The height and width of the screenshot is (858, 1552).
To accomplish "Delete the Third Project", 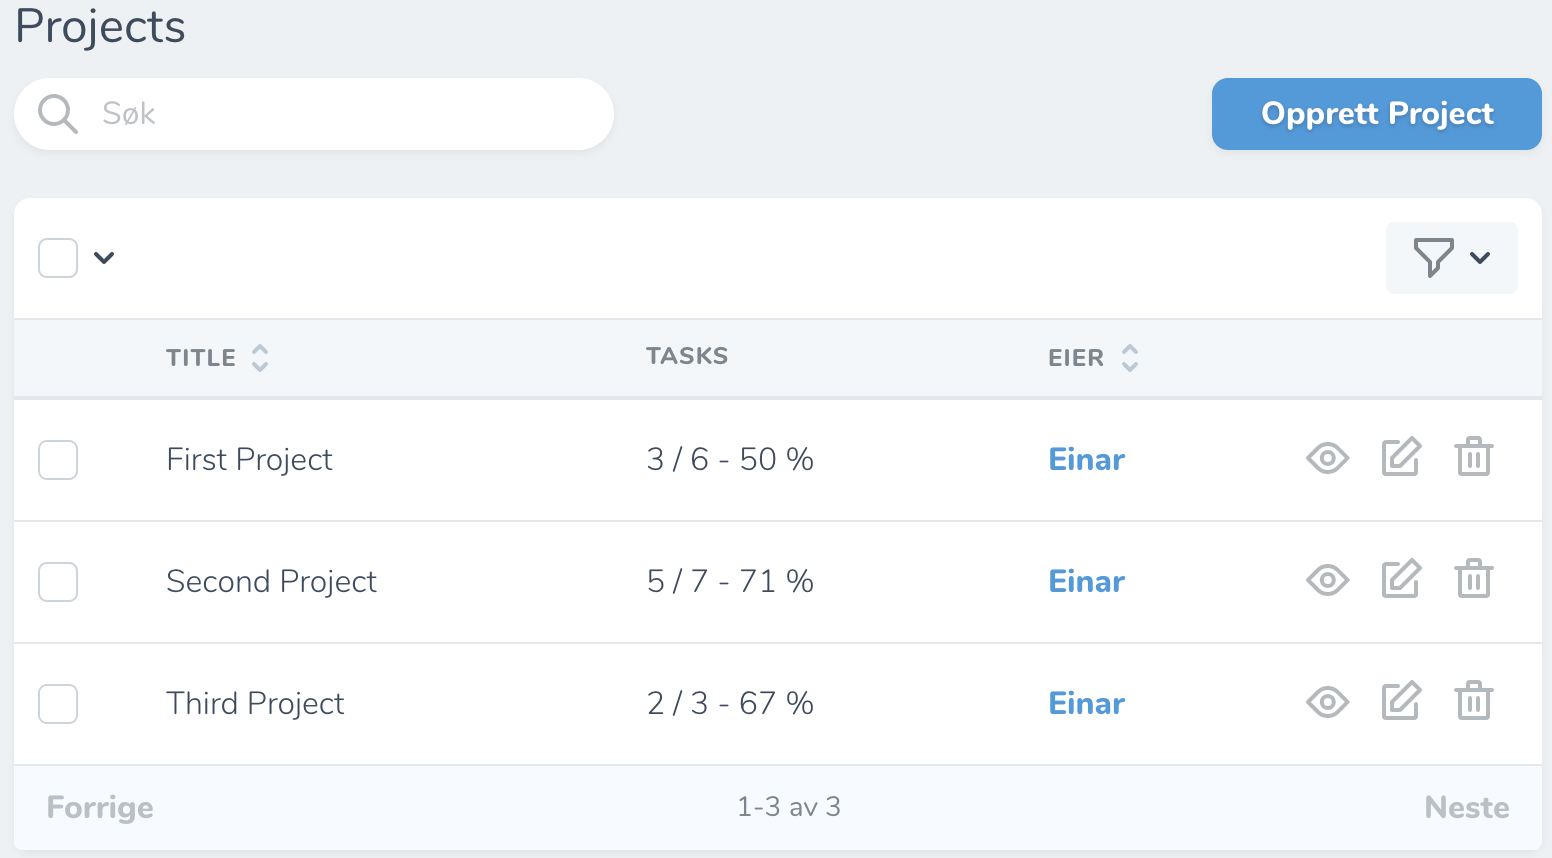I will pos(1473,702).
